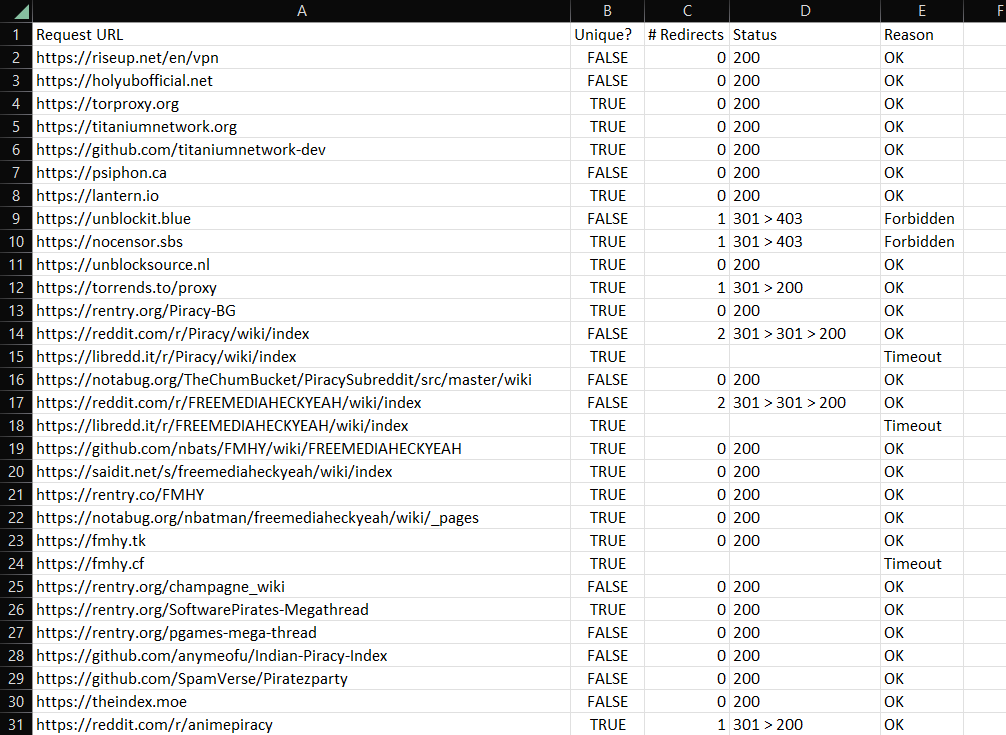Select cell with rentry.org/pgames-mega-thread
Screen dimensions: 1006x735
point(302,632)
